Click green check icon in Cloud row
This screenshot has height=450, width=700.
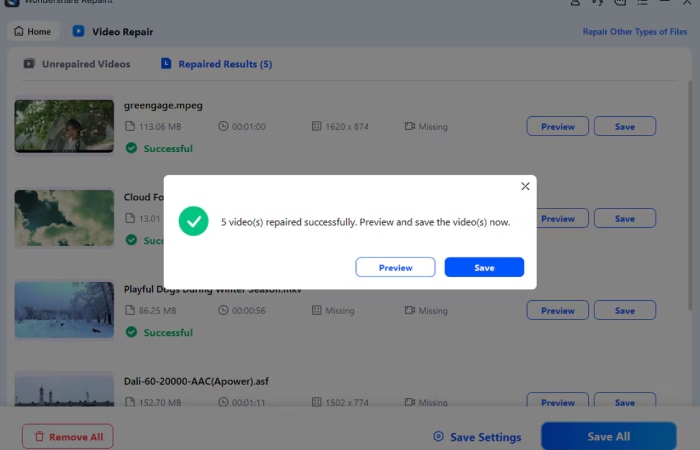131,240
